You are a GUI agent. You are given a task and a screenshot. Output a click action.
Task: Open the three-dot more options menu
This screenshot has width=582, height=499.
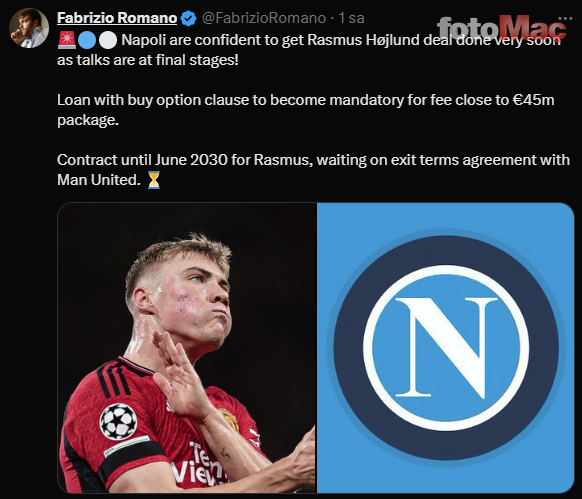565,18
